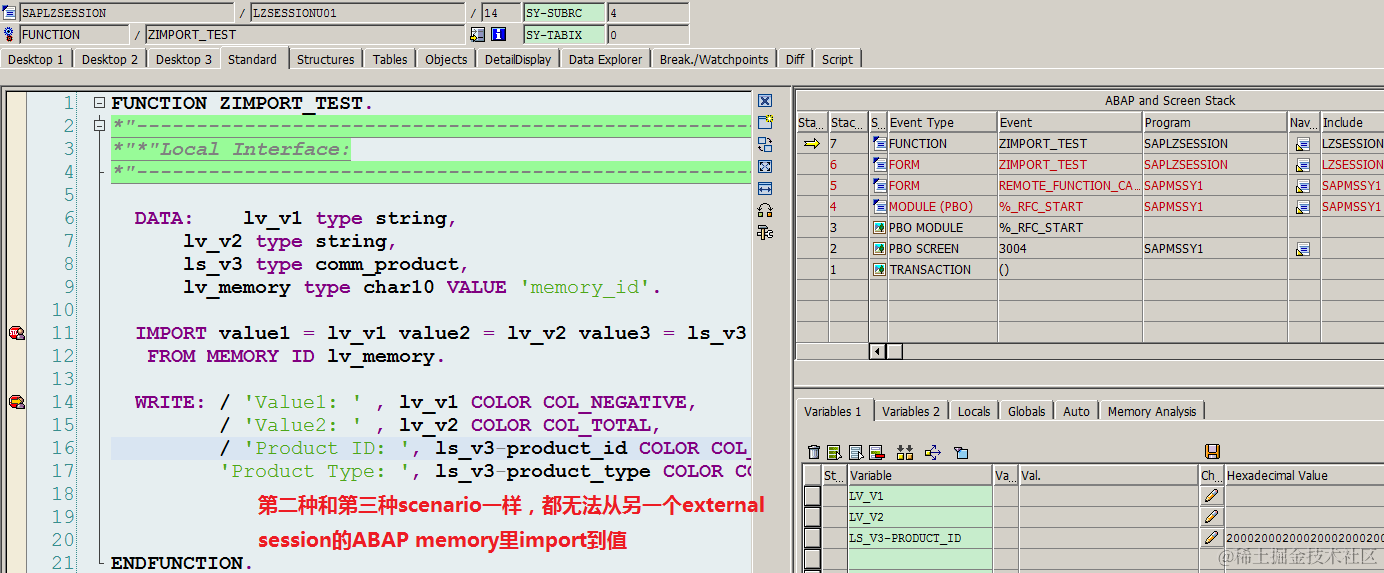1384x573 pixels.
Task: Click the green list icon after the trash
Action: [x=834, y=452]
